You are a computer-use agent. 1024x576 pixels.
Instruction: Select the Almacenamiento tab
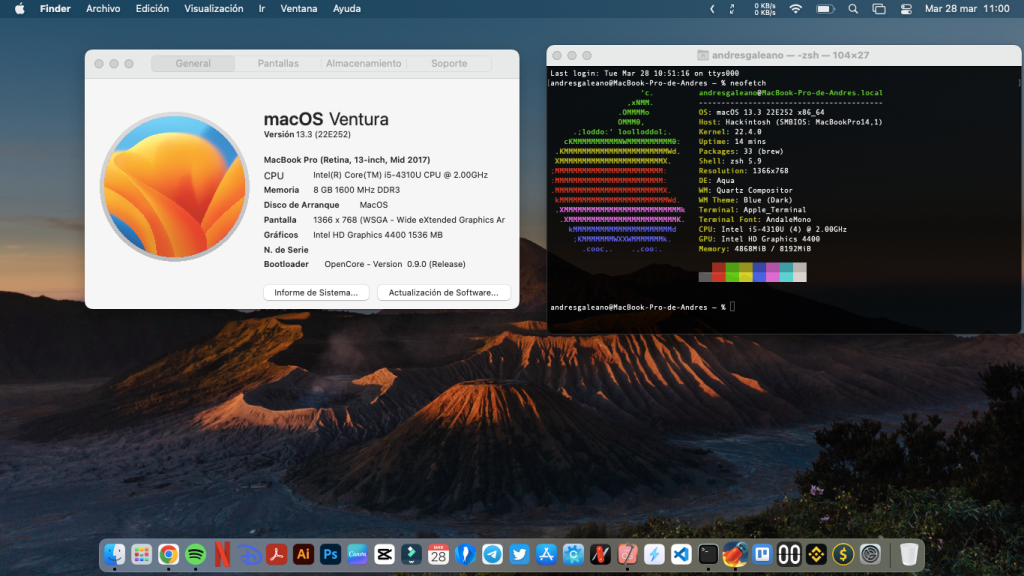(363, 63)
